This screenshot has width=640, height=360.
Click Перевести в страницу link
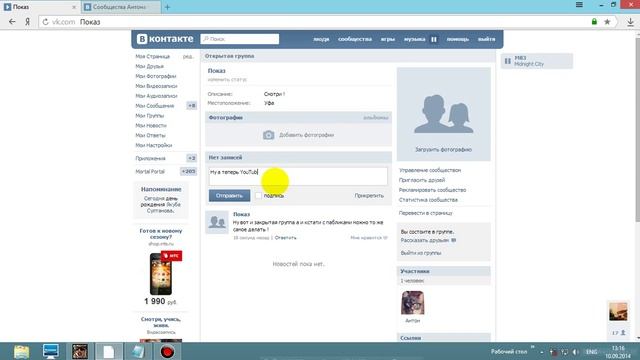[x=425, y=213]
